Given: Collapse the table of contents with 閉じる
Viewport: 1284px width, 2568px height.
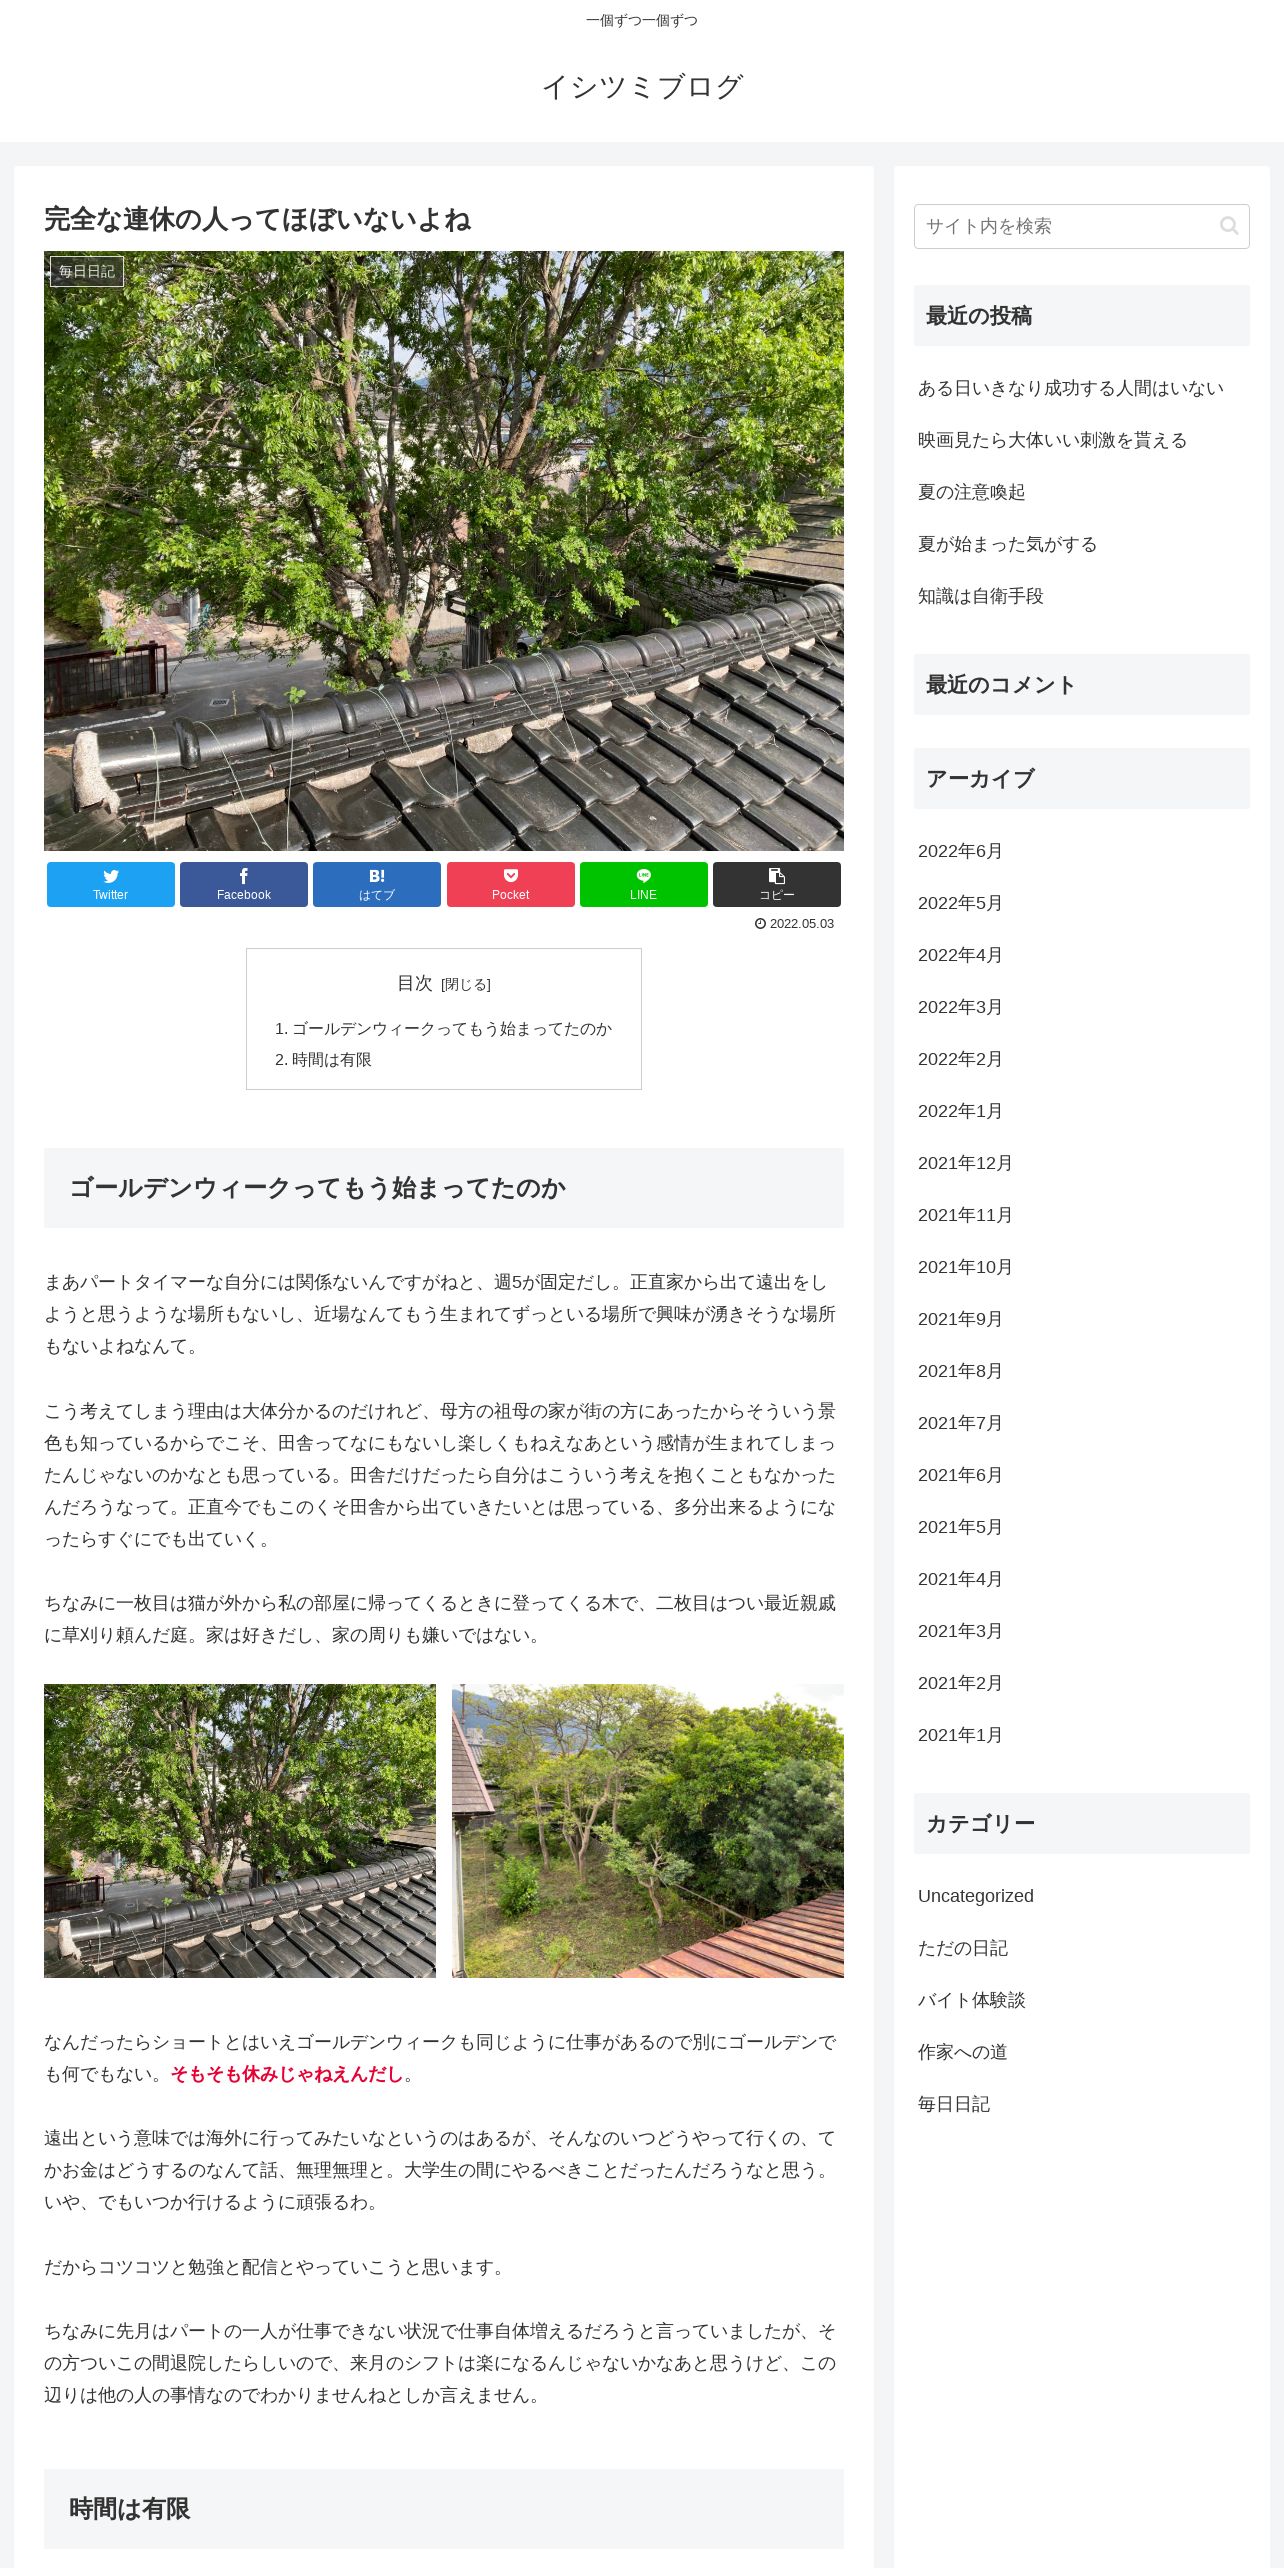Looking at the screenshot, I should pyautogui.click(x=466, y=984).
